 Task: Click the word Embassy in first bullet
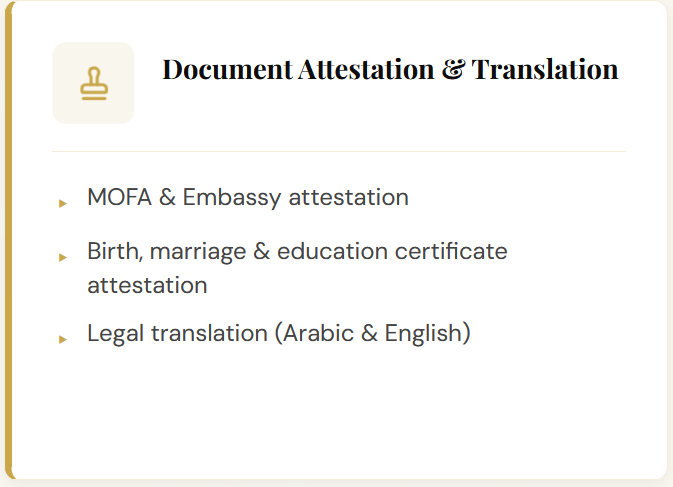click(x=232, y=198)
